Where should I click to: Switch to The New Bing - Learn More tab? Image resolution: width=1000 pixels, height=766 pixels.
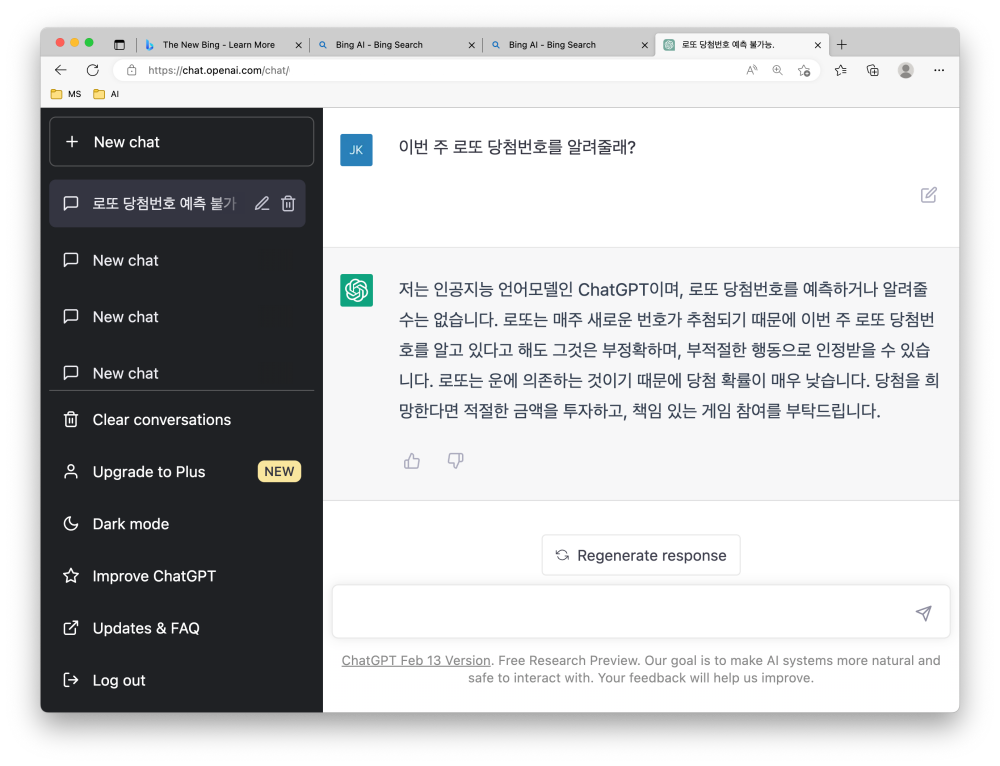(x=219, y=45)
